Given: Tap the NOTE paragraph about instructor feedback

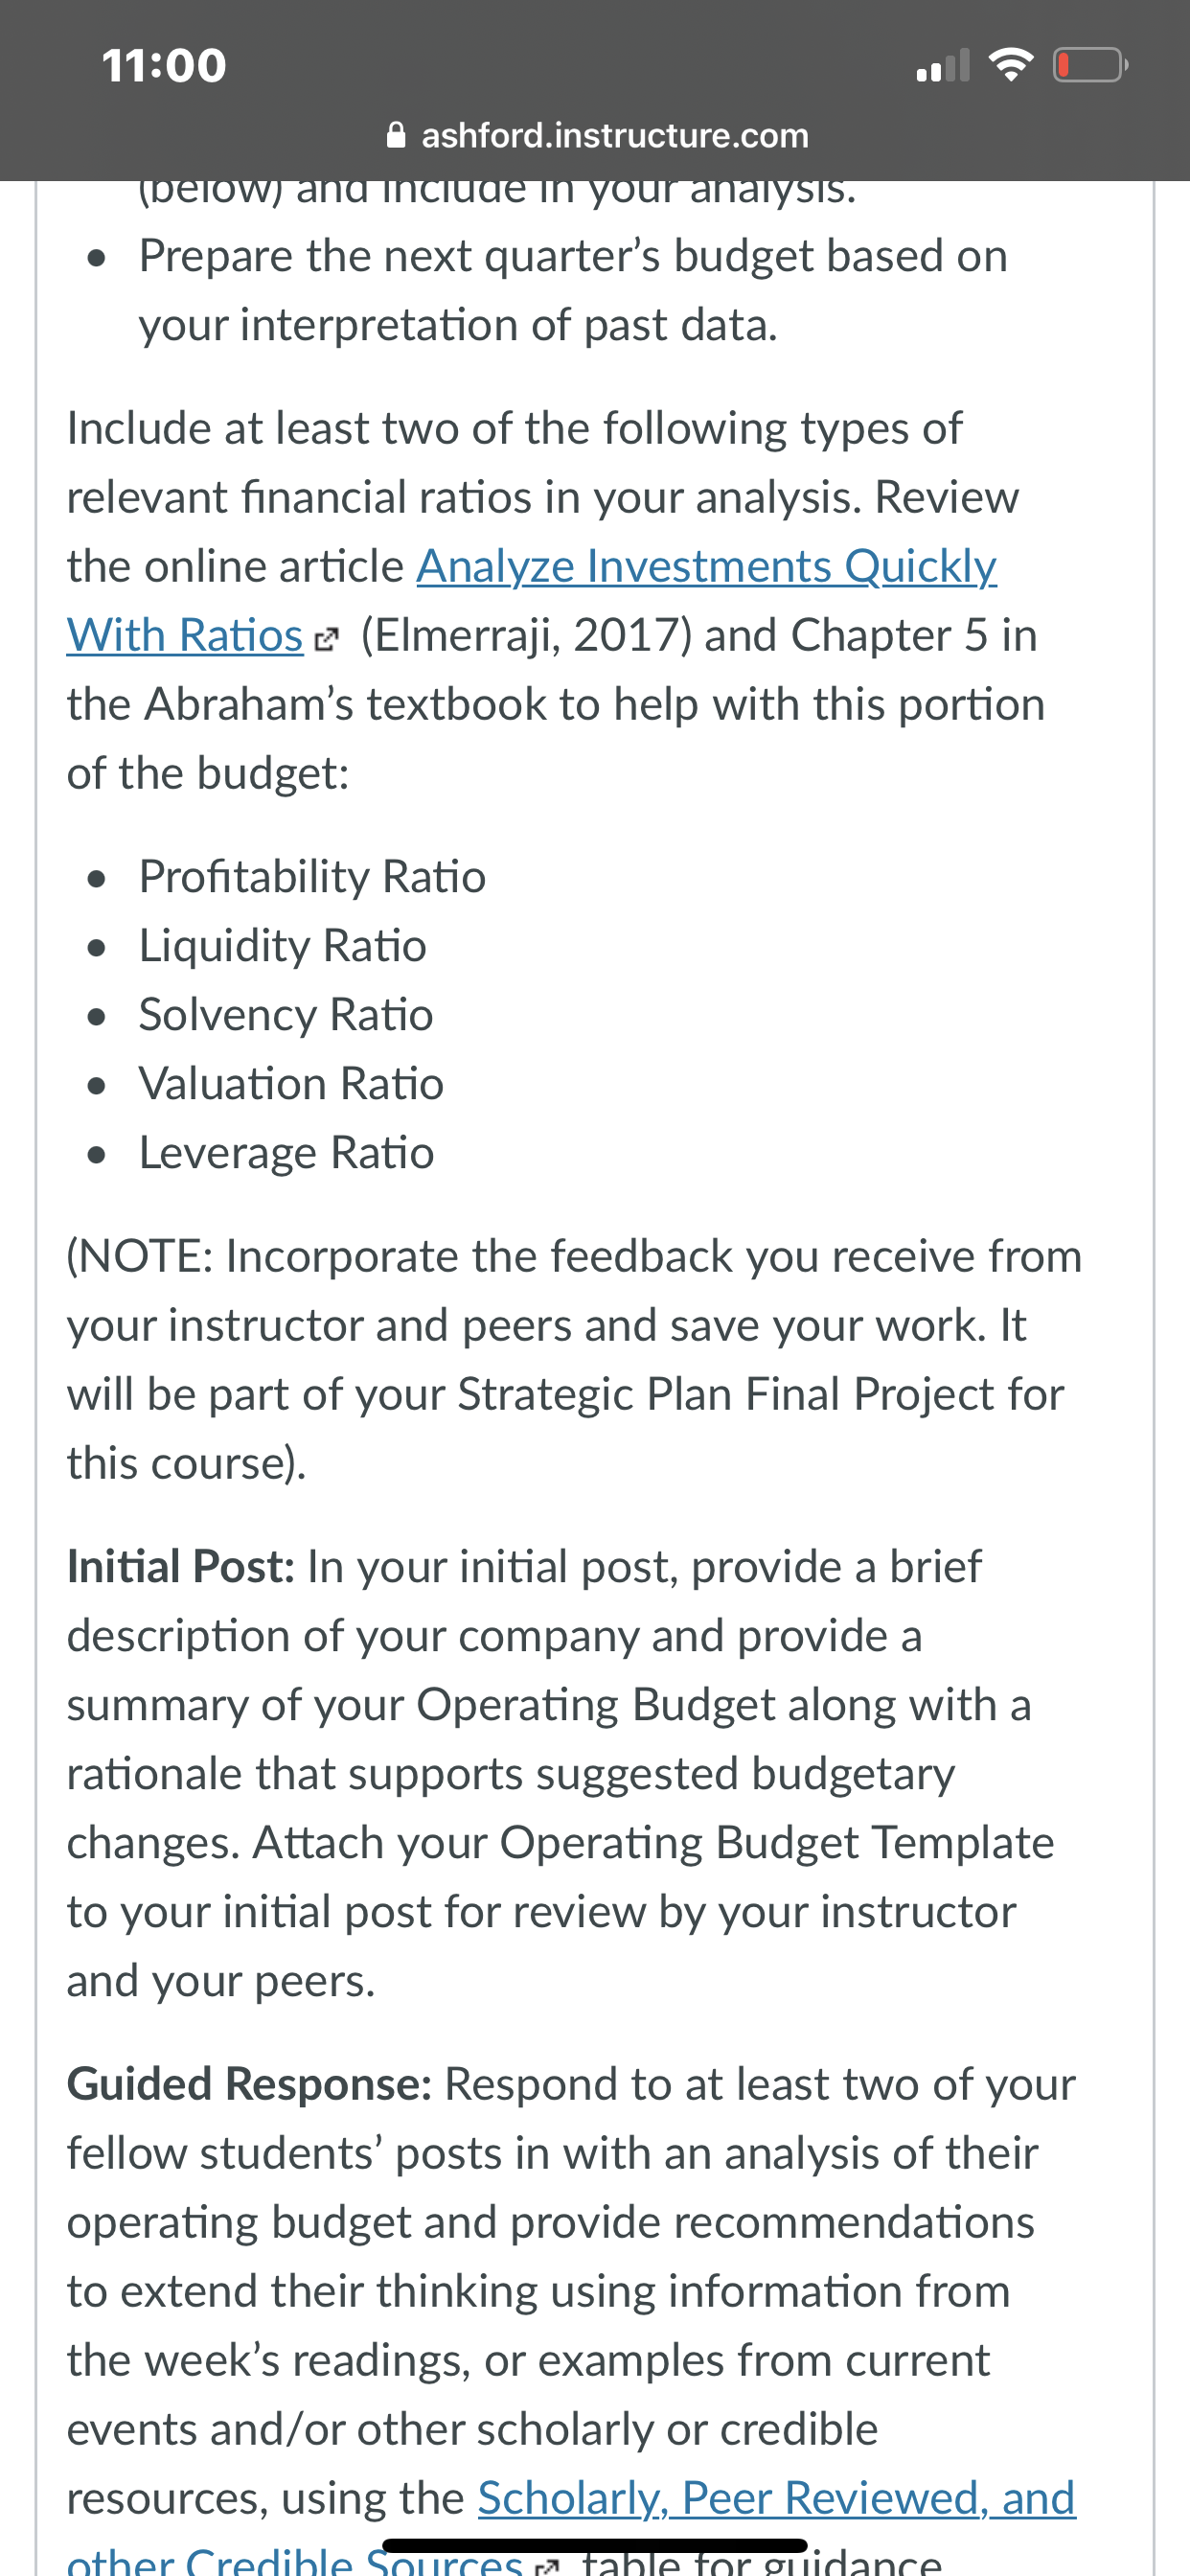Looking at the screenshot, I should pyautogui.click(x=574, y=1360).
